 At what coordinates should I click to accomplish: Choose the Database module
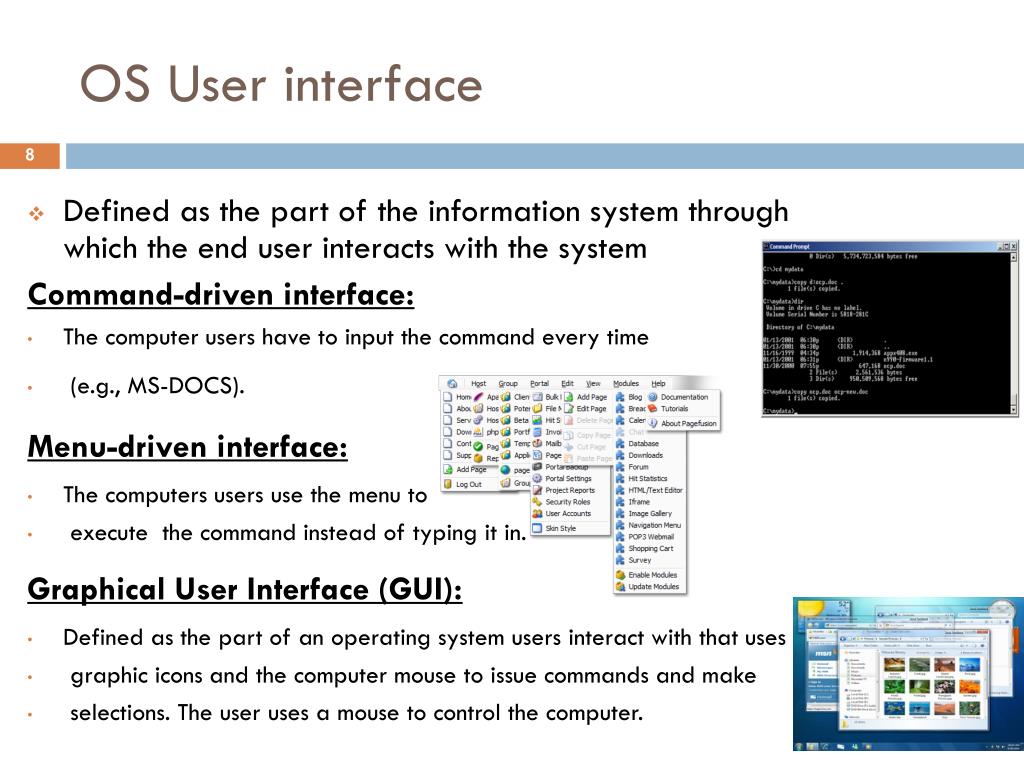[643, 443]
